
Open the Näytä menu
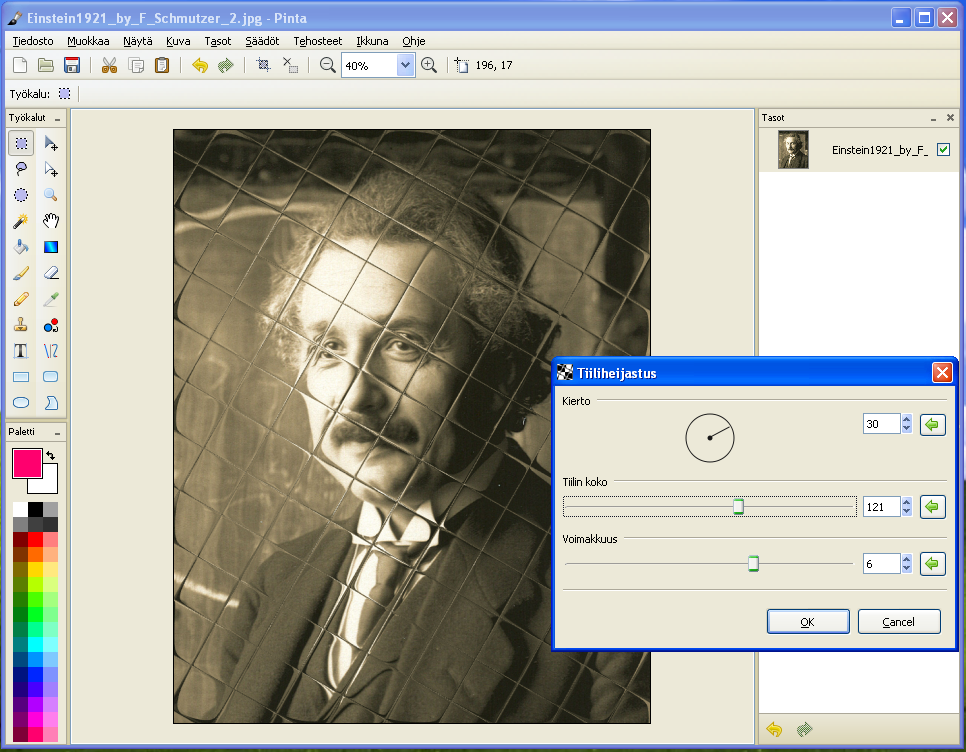[x=137, y=41]
